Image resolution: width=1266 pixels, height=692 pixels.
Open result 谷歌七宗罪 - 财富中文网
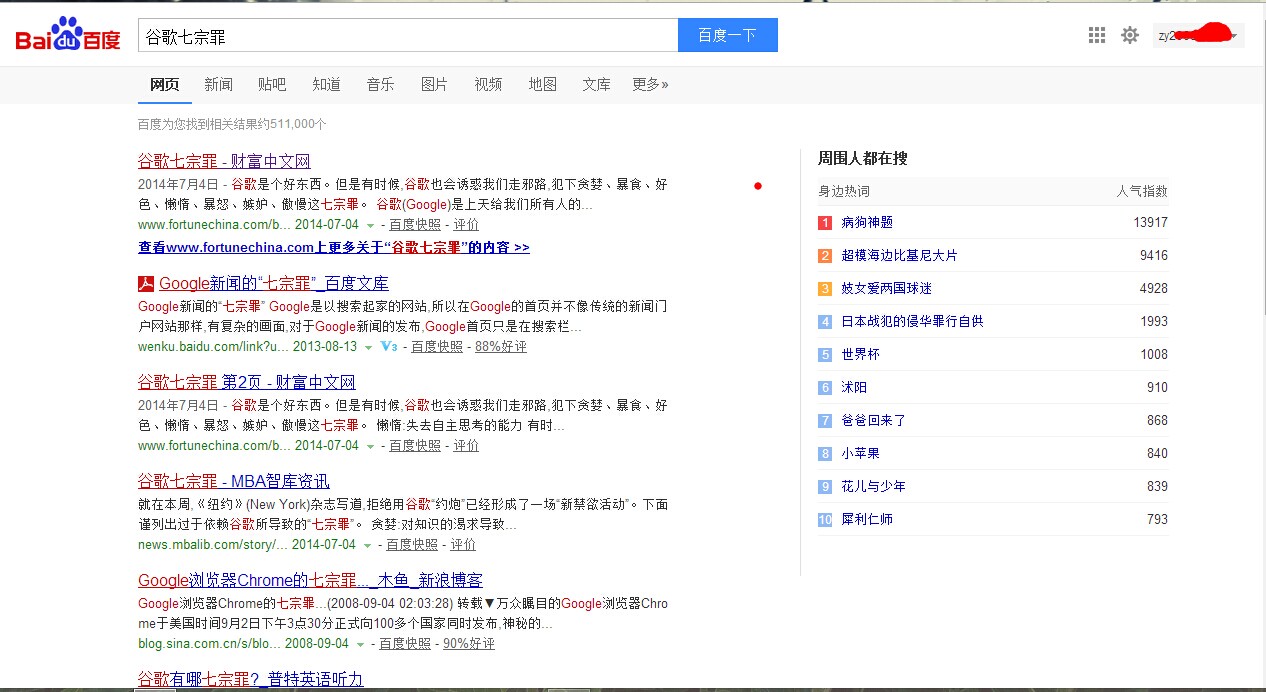tap(224, 161)
